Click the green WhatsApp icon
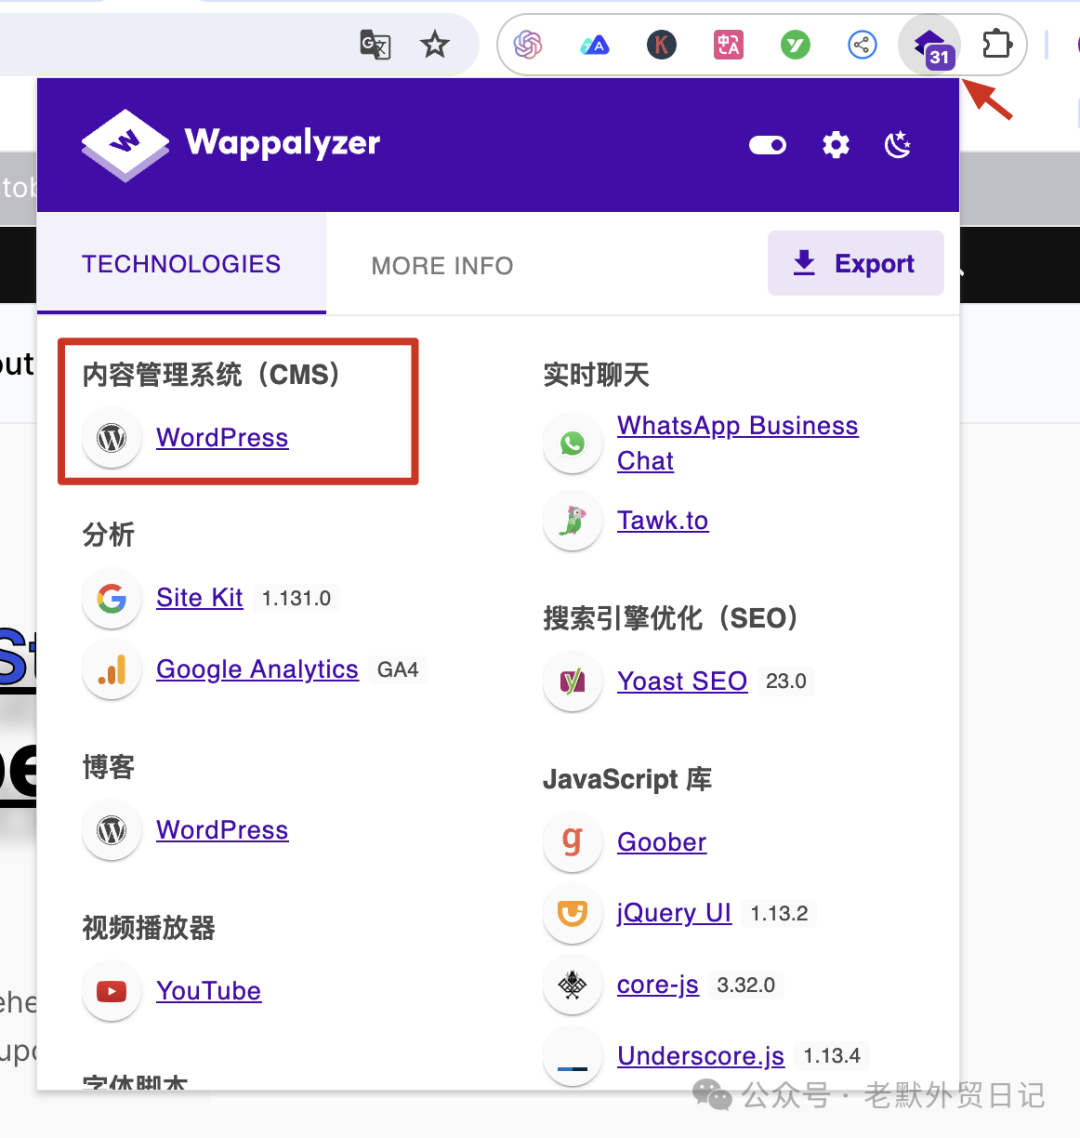 [x=573, y=443]
